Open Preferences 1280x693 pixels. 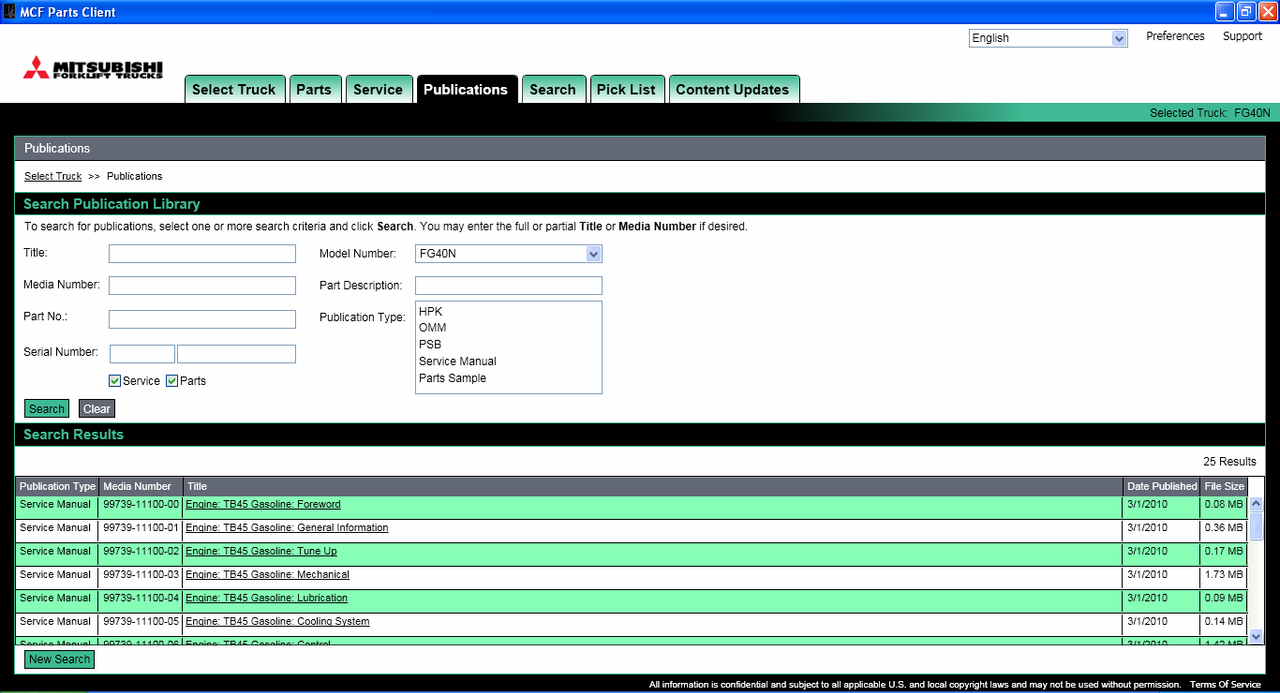click(1175, 36)
